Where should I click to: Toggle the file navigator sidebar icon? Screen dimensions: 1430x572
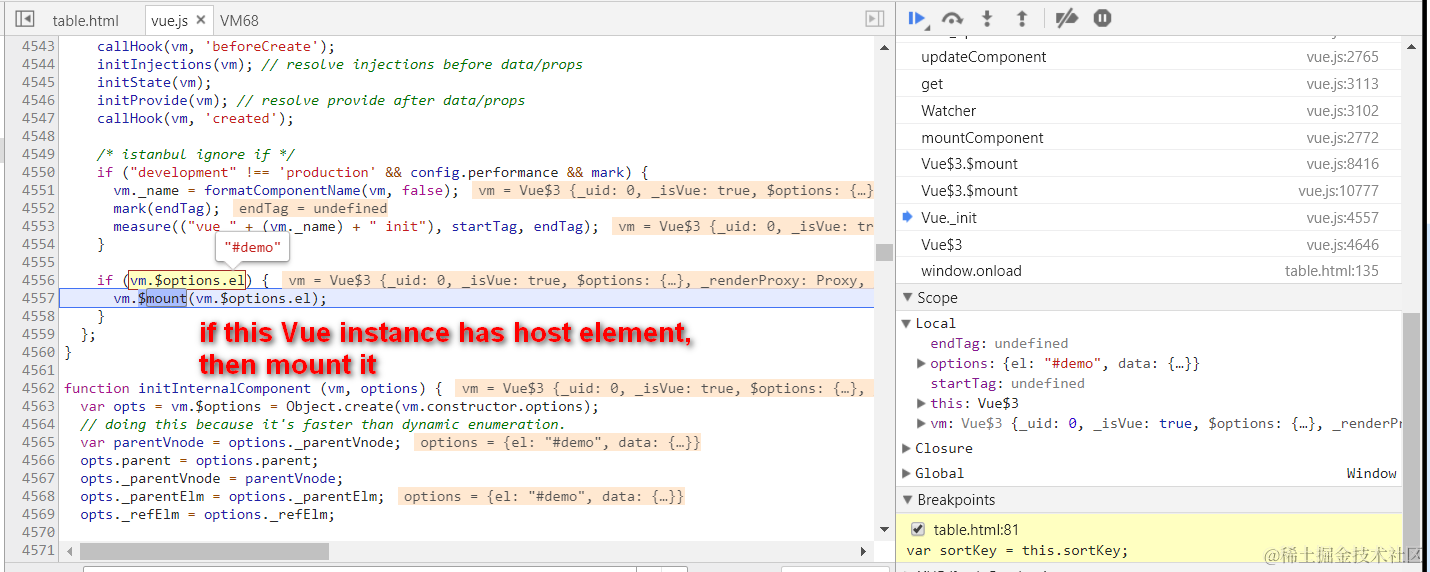point(25,19)
